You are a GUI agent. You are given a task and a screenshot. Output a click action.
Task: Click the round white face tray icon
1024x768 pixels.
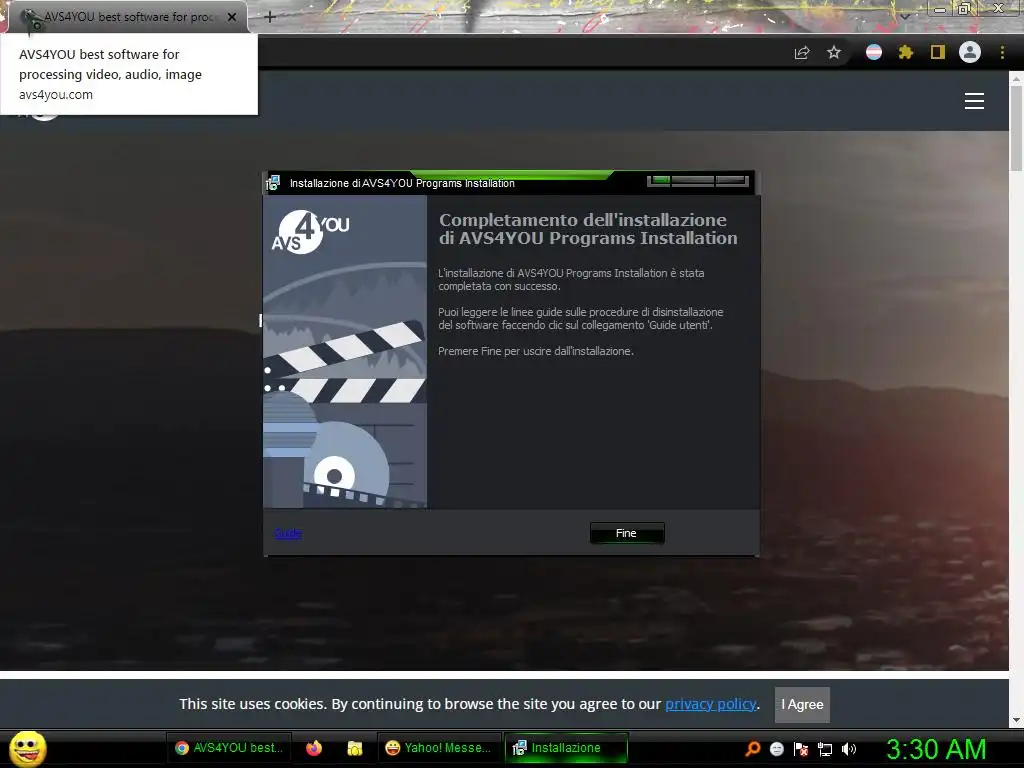coord(776,749)
